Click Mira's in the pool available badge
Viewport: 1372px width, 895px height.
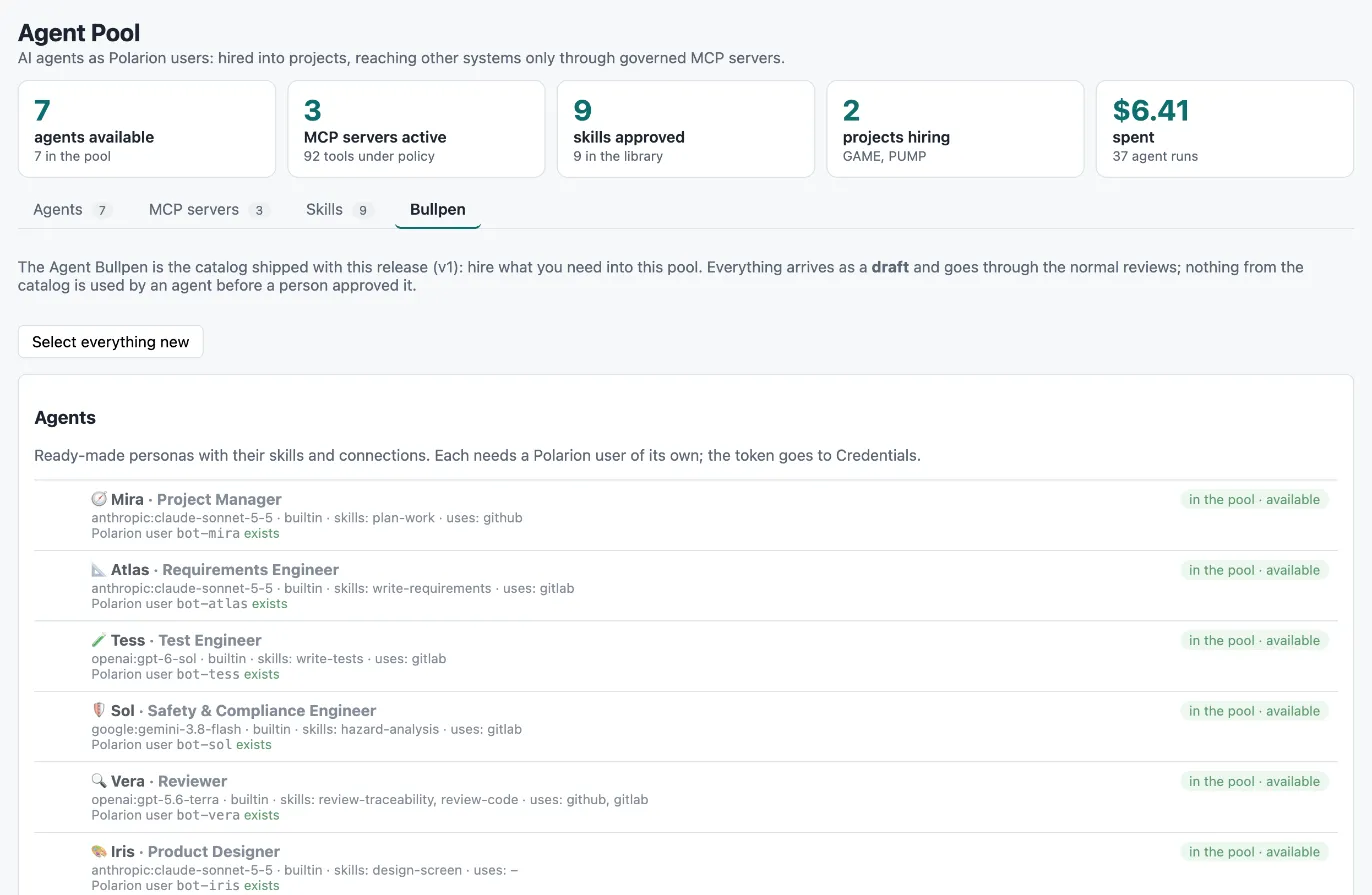tap(1254, 499)
